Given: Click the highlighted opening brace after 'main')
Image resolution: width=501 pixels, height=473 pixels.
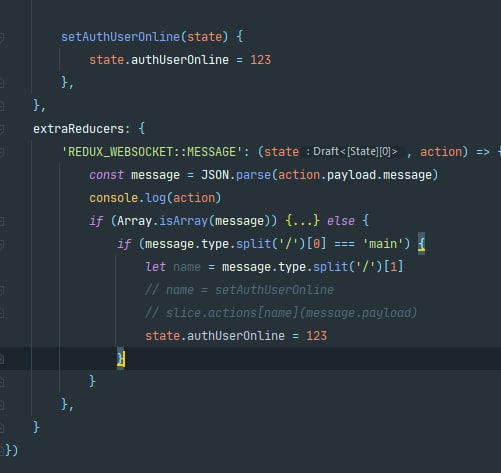Looking at the screenshot, I should click(421, 244).
